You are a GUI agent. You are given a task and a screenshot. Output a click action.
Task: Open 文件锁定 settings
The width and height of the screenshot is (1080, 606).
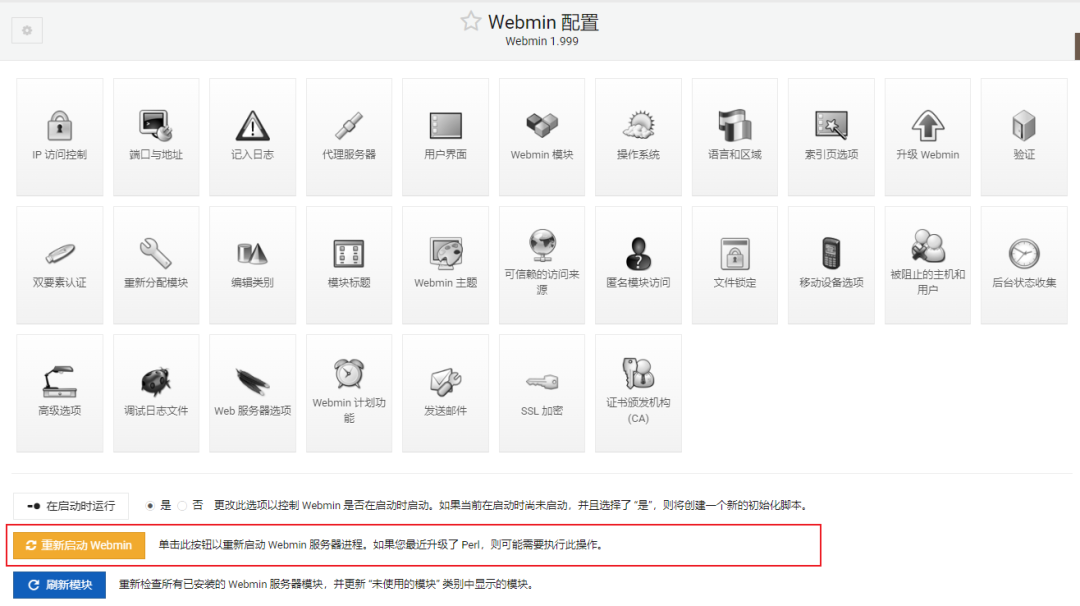735,265
